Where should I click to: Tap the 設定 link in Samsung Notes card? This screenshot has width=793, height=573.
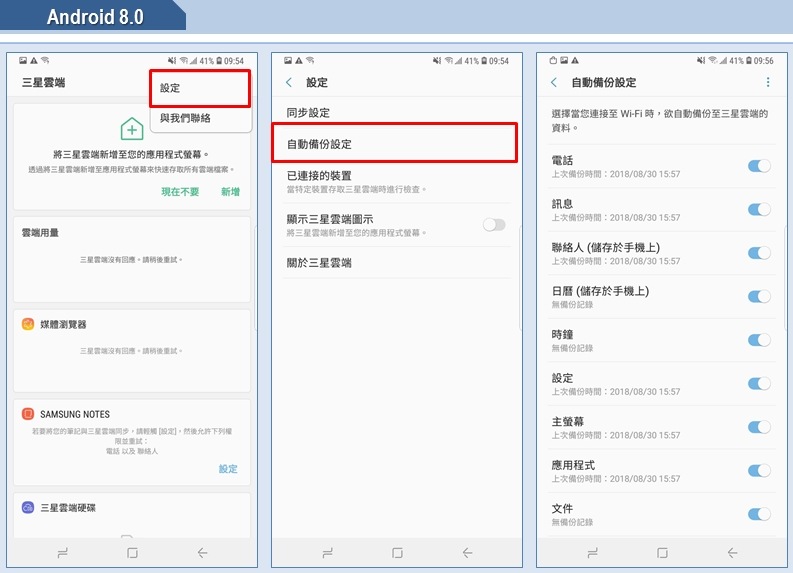pyautogui.click(x=228, y=469)
